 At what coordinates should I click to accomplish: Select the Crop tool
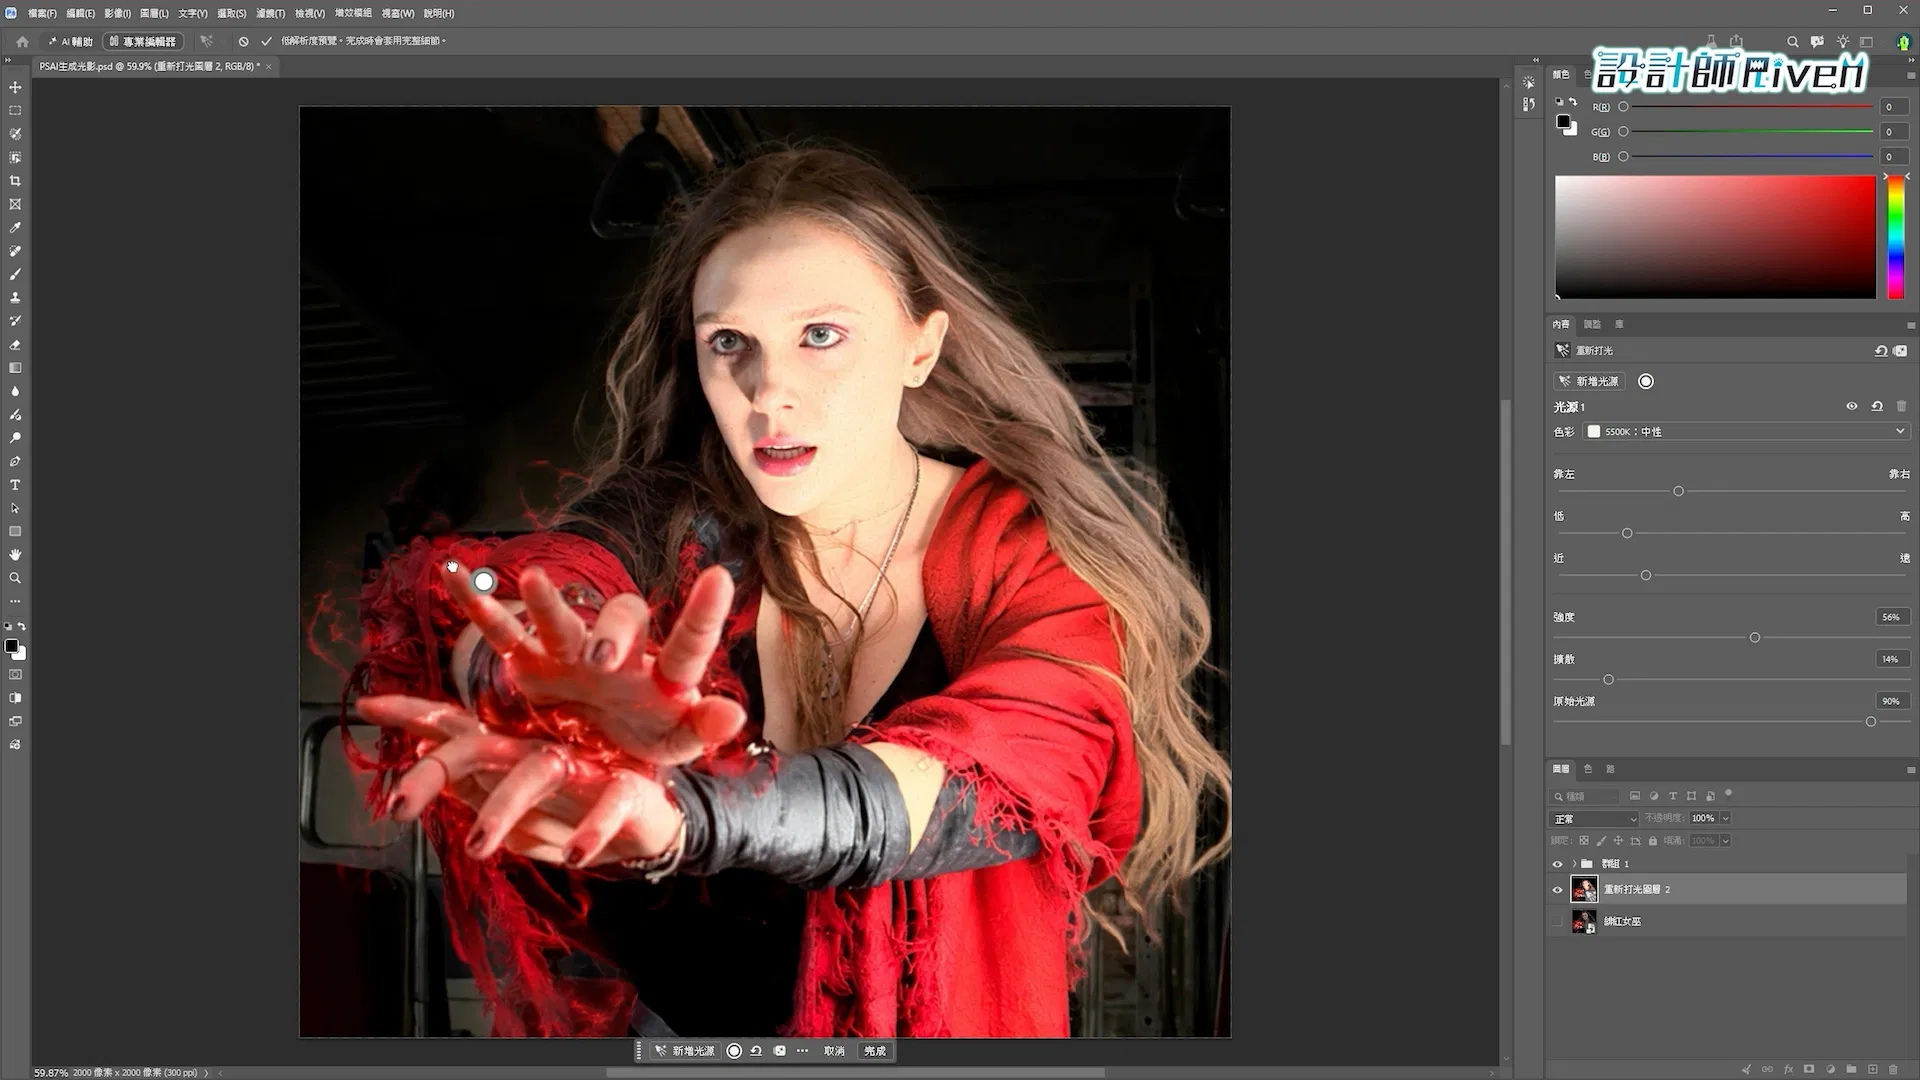click(15, 181)
